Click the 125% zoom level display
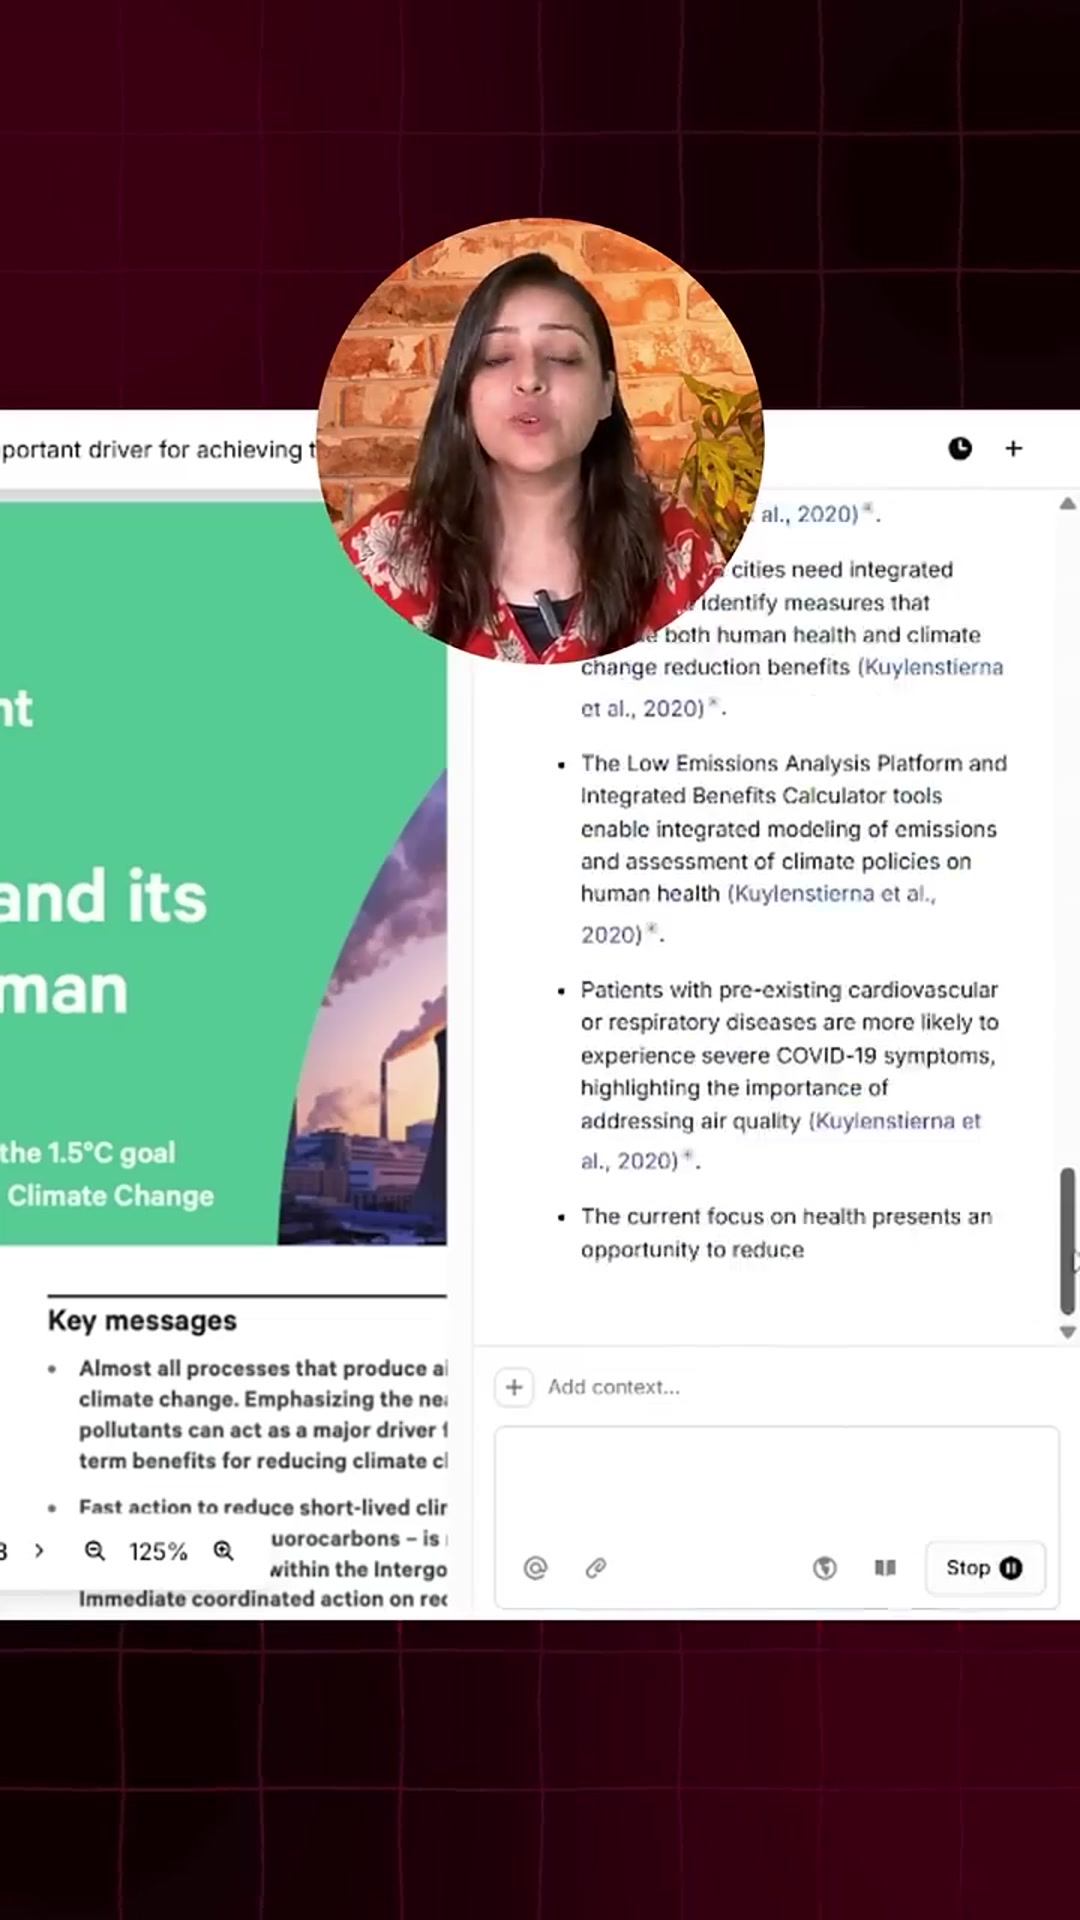Image resolution: width=1080 pixels, height=1920 pixels. pos(158,1551)
